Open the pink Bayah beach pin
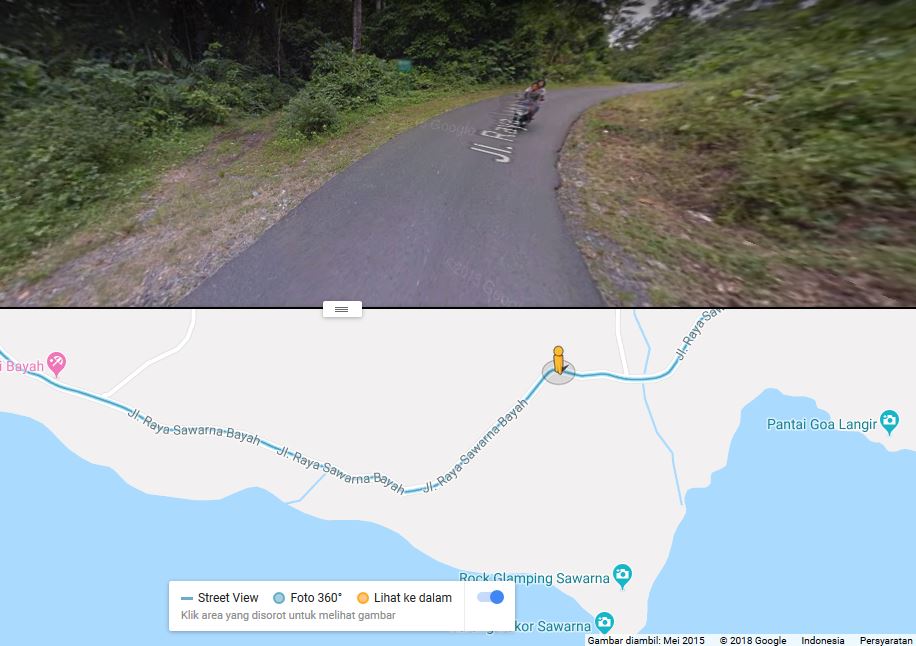 pyautogui.click(x=57, y=364)
